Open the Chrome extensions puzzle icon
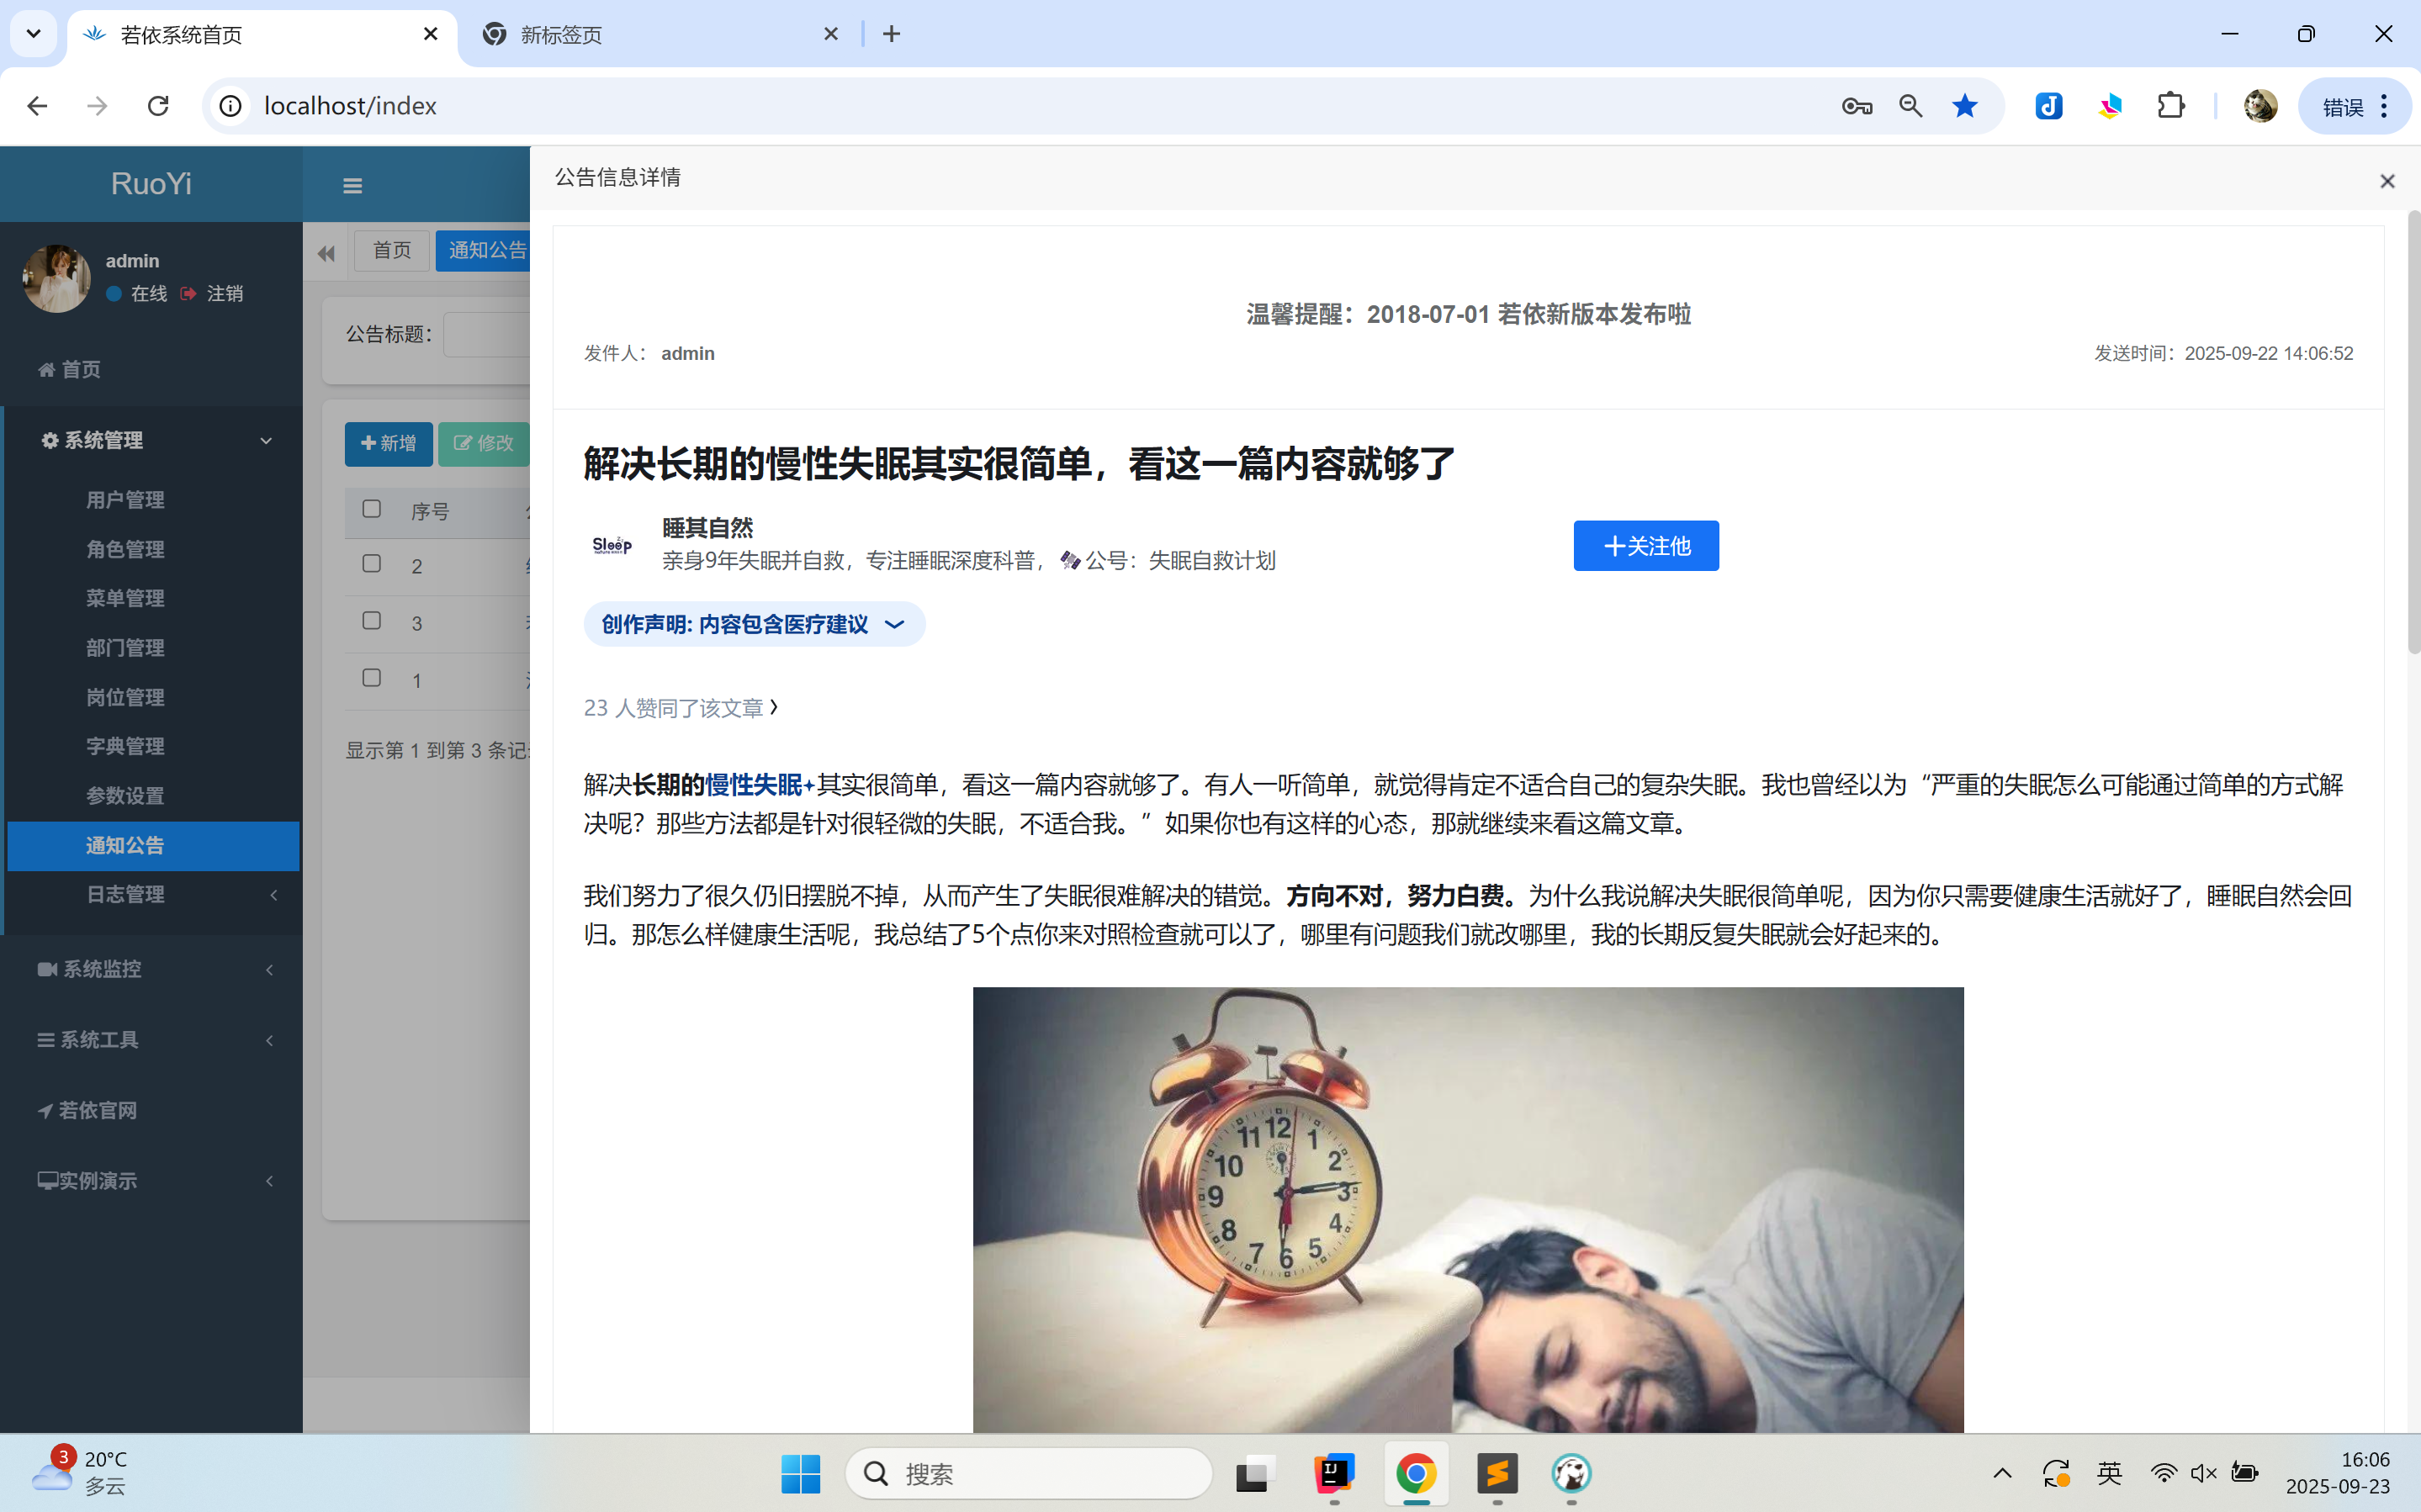This screenshot has width=2421, height=1512. click(2170, 106)
